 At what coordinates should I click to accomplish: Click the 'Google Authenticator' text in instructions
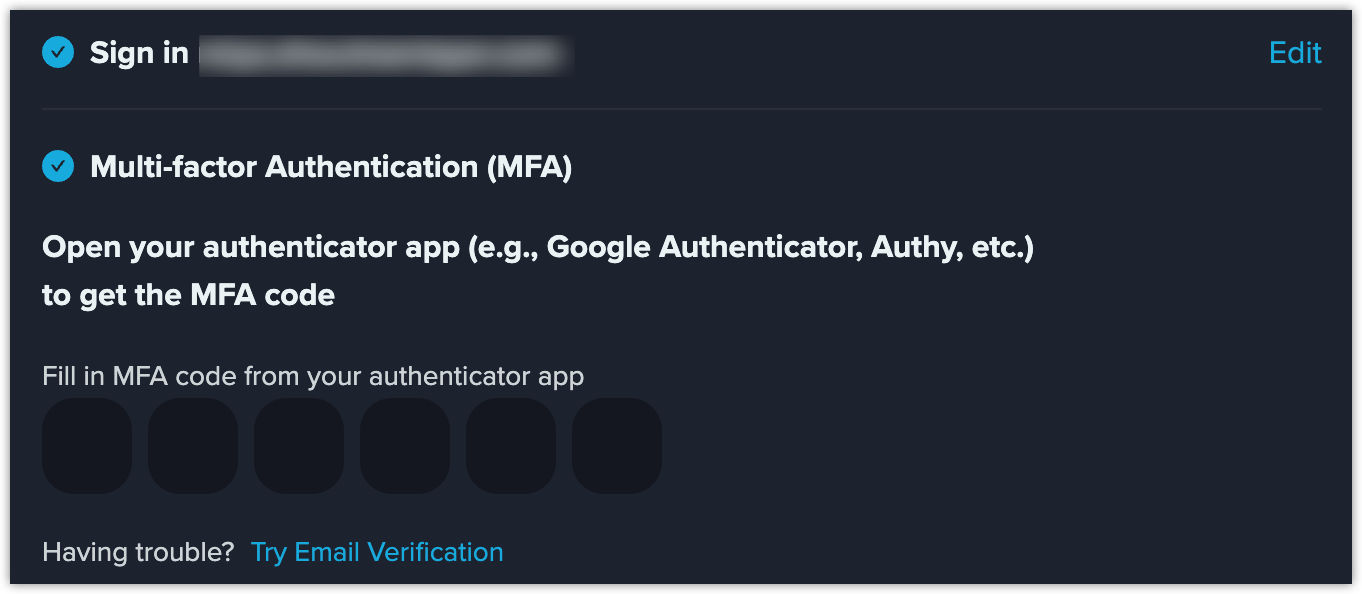click(704, 247)
